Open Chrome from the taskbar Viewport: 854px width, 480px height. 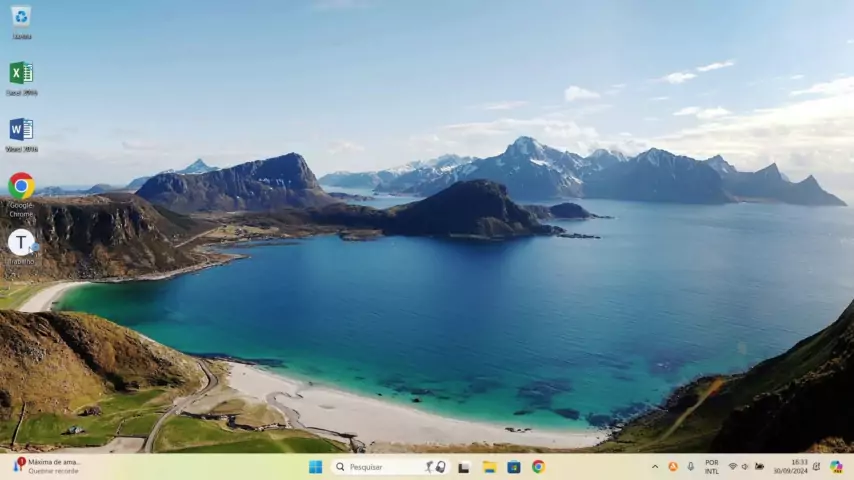(x=538, y=467)
